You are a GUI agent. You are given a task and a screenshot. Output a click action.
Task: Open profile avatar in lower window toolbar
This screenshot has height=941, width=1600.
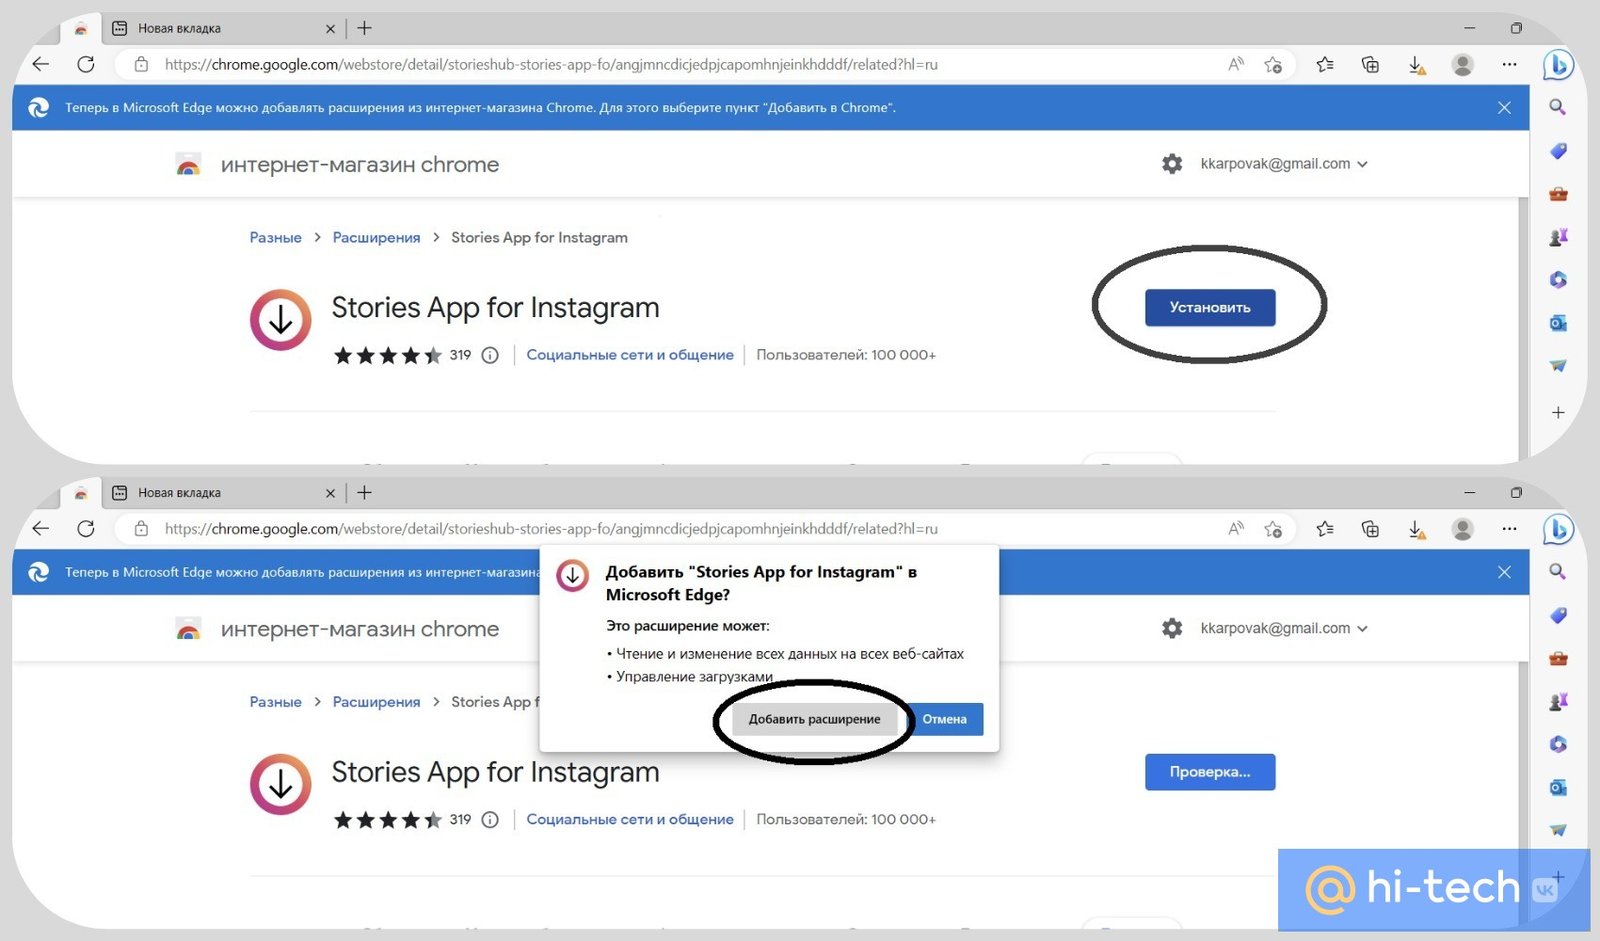pos(1462,528)
